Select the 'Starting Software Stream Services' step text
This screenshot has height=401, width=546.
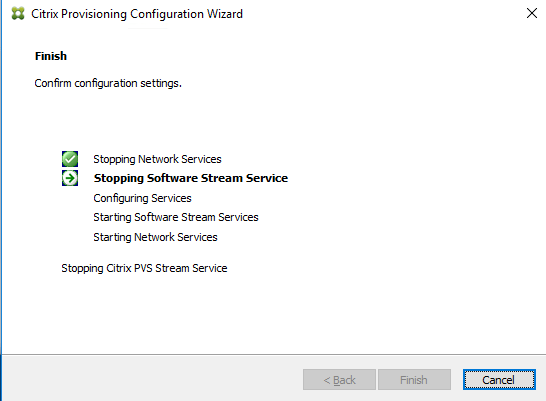click(x=176, y=217)
